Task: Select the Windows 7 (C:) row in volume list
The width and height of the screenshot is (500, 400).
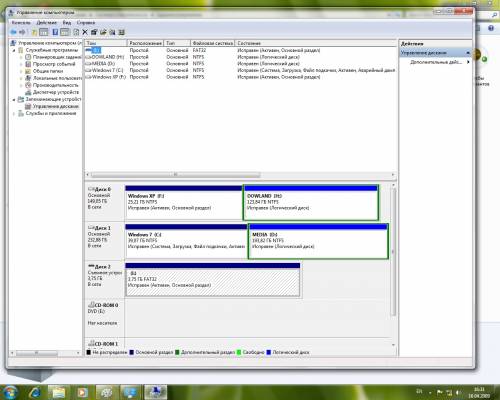Action: (241, 70)
